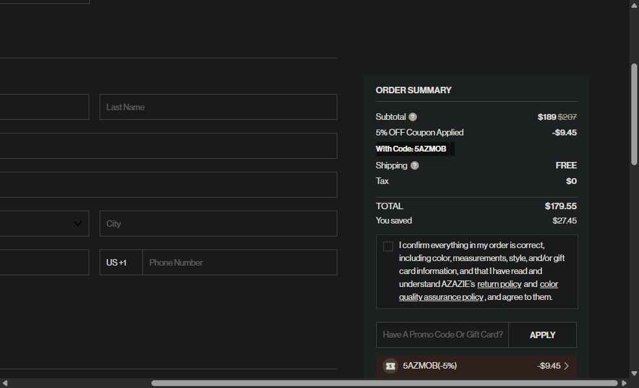Check the order confirmation checkbox
639x388 pixels.
tap(388, 247)
